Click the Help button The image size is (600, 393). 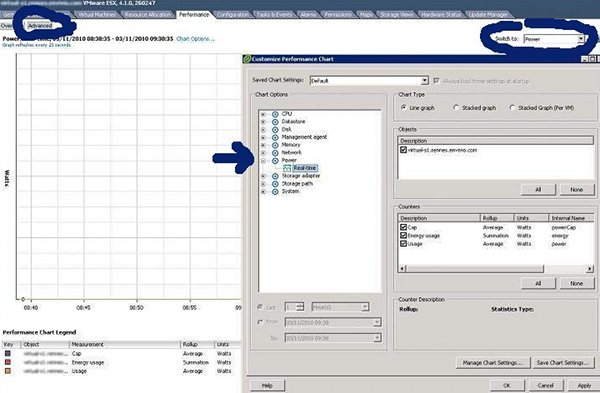267,386
